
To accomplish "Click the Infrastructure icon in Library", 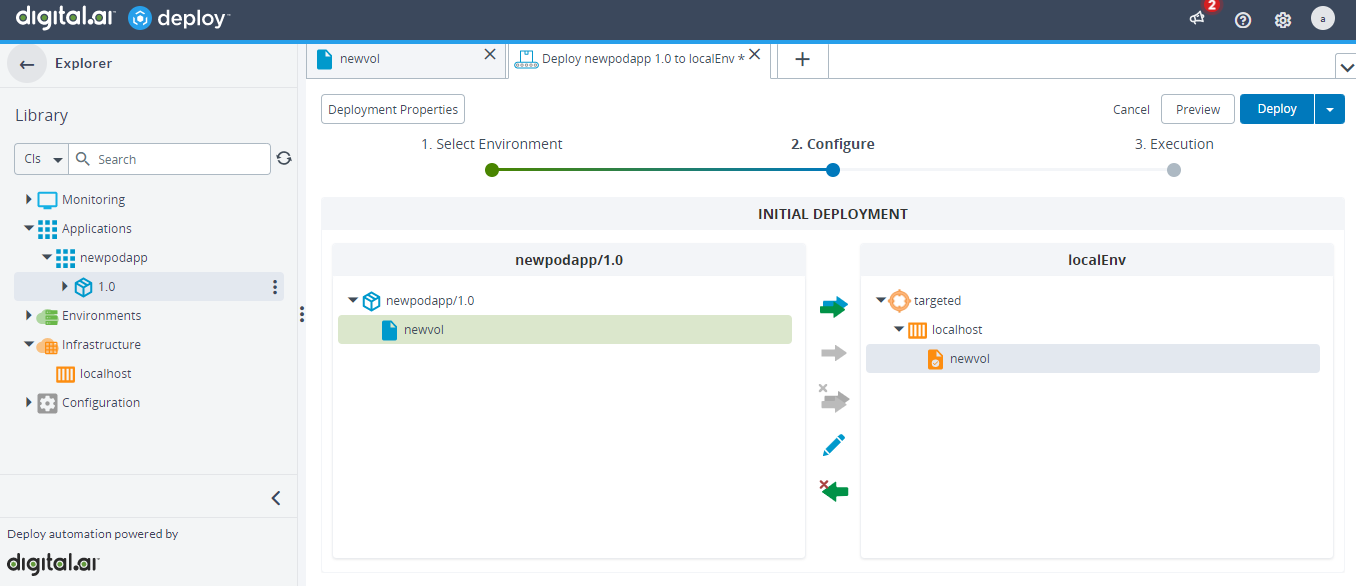I will (x=47, y=345).
